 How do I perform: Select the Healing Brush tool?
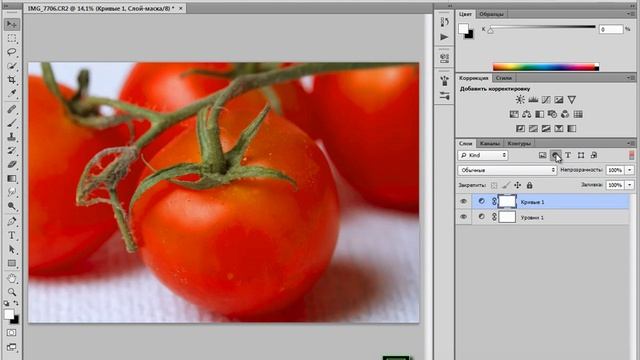coord(11,109)
